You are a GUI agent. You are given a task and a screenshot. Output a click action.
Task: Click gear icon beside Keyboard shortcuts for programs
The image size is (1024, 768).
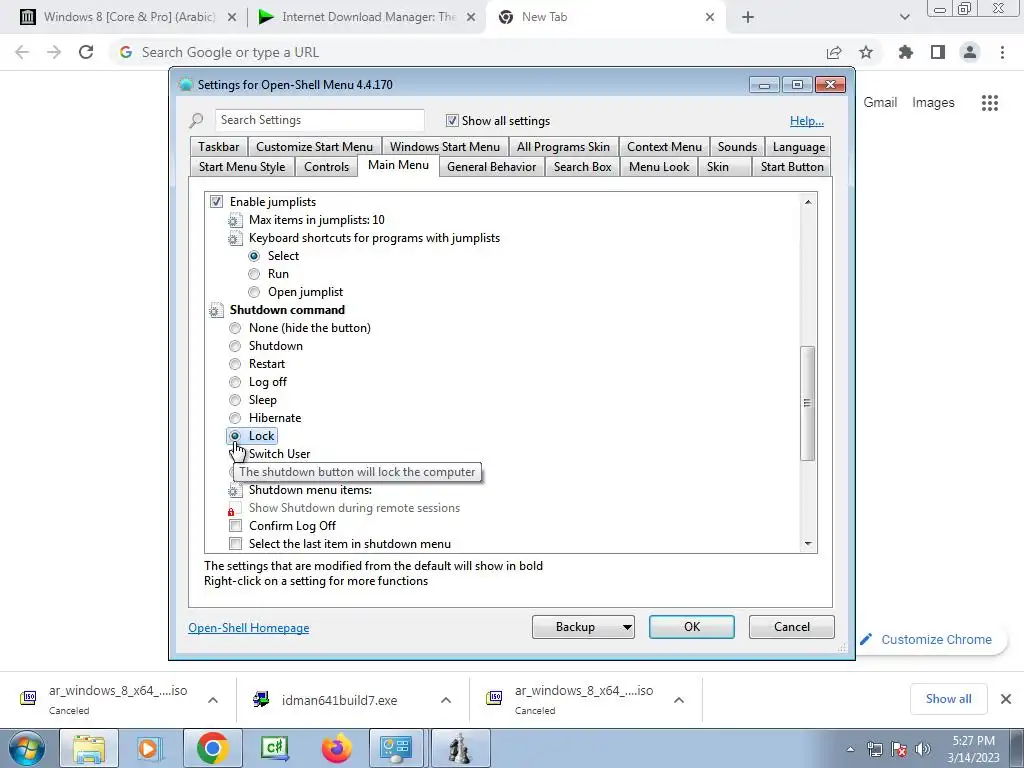[234, 239]
